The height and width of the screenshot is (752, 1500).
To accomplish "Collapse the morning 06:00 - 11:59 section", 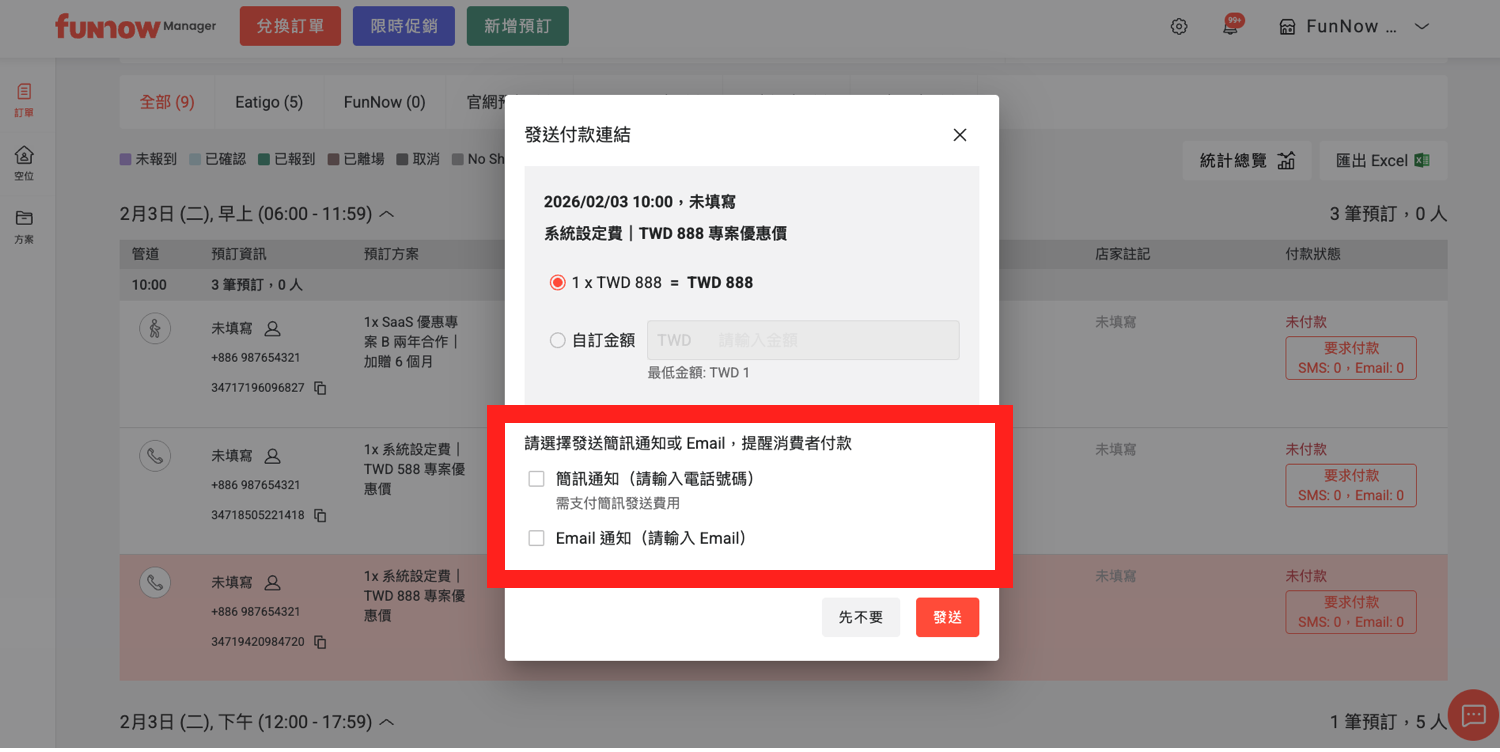I will pyautogui.click(x=387, y=214).
